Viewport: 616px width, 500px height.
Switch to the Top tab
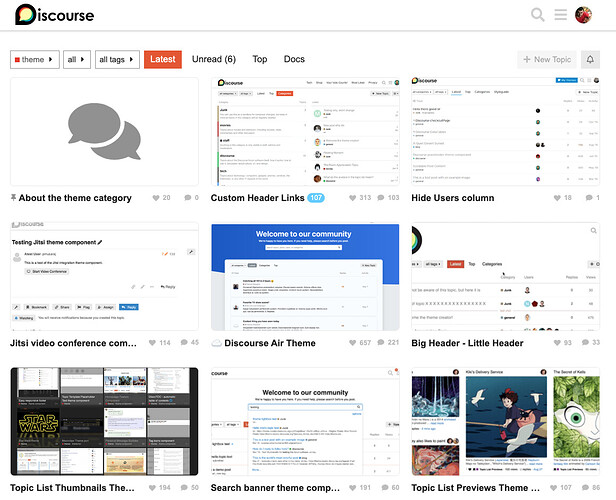pos(260,59)
